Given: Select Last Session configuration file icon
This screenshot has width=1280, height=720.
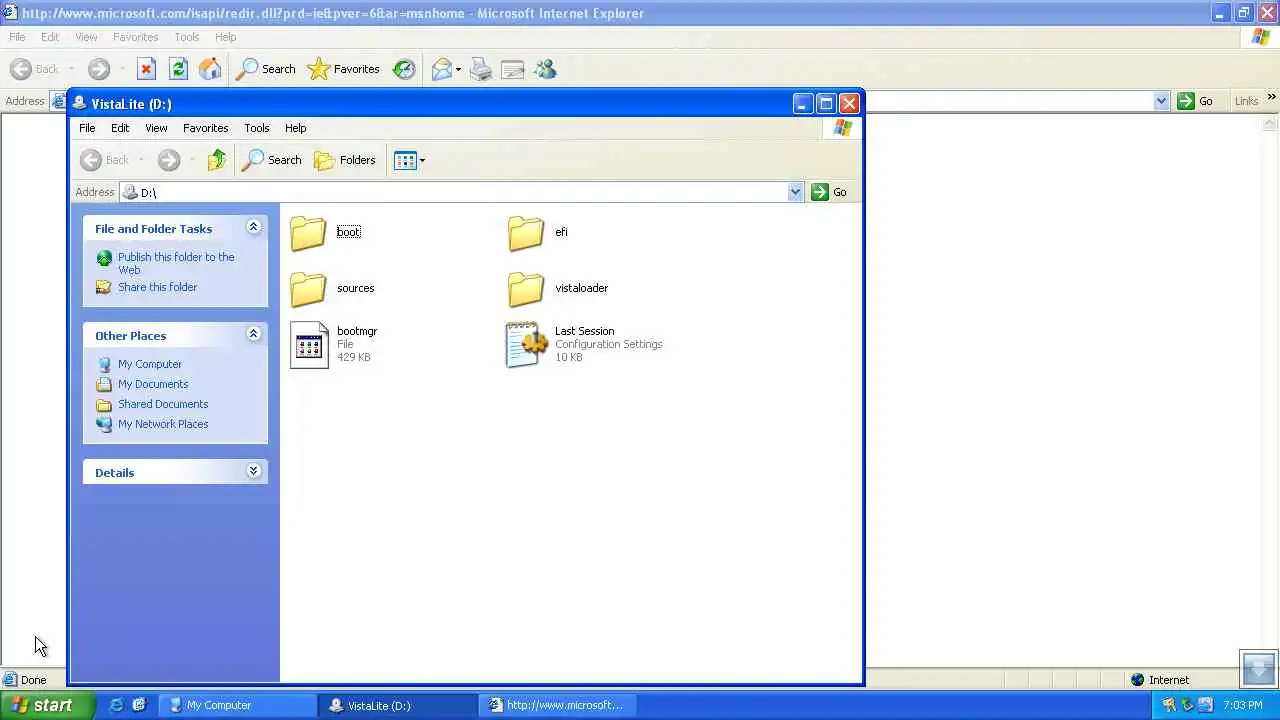Looking at the screenshot, I should tap(527, 345).
